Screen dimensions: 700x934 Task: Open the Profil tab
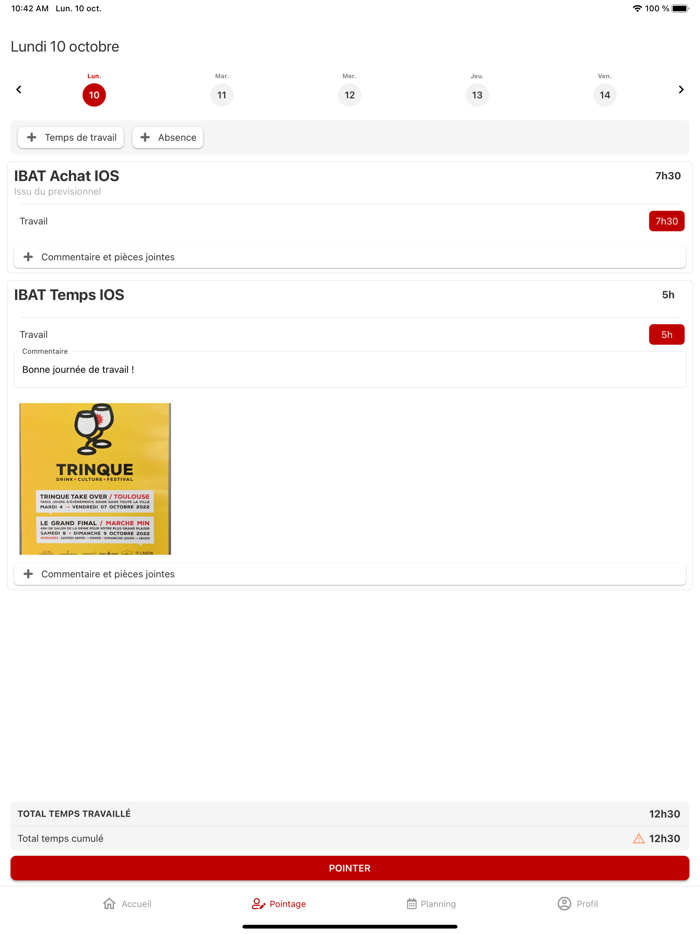tap(578, 904)
